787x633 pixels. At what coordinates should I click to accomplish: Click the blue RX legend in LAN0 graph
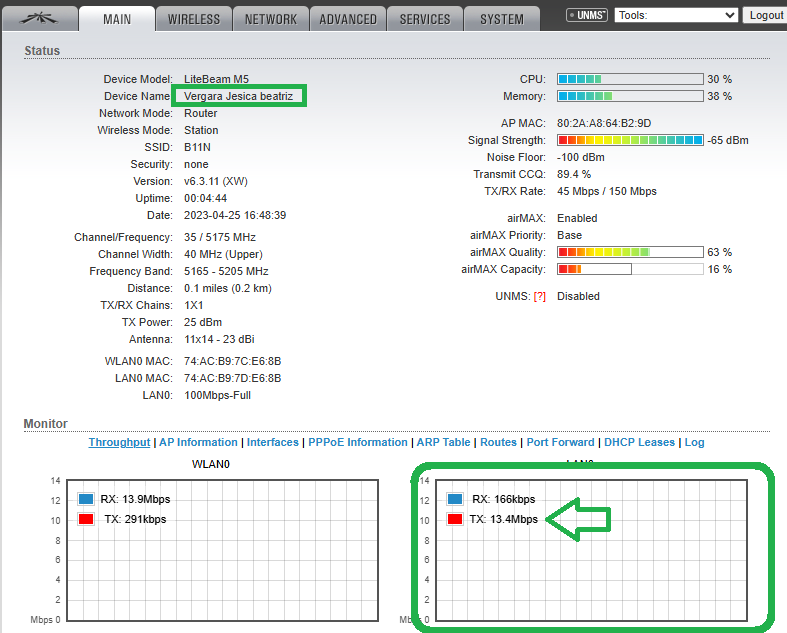[x=456, y=499]
